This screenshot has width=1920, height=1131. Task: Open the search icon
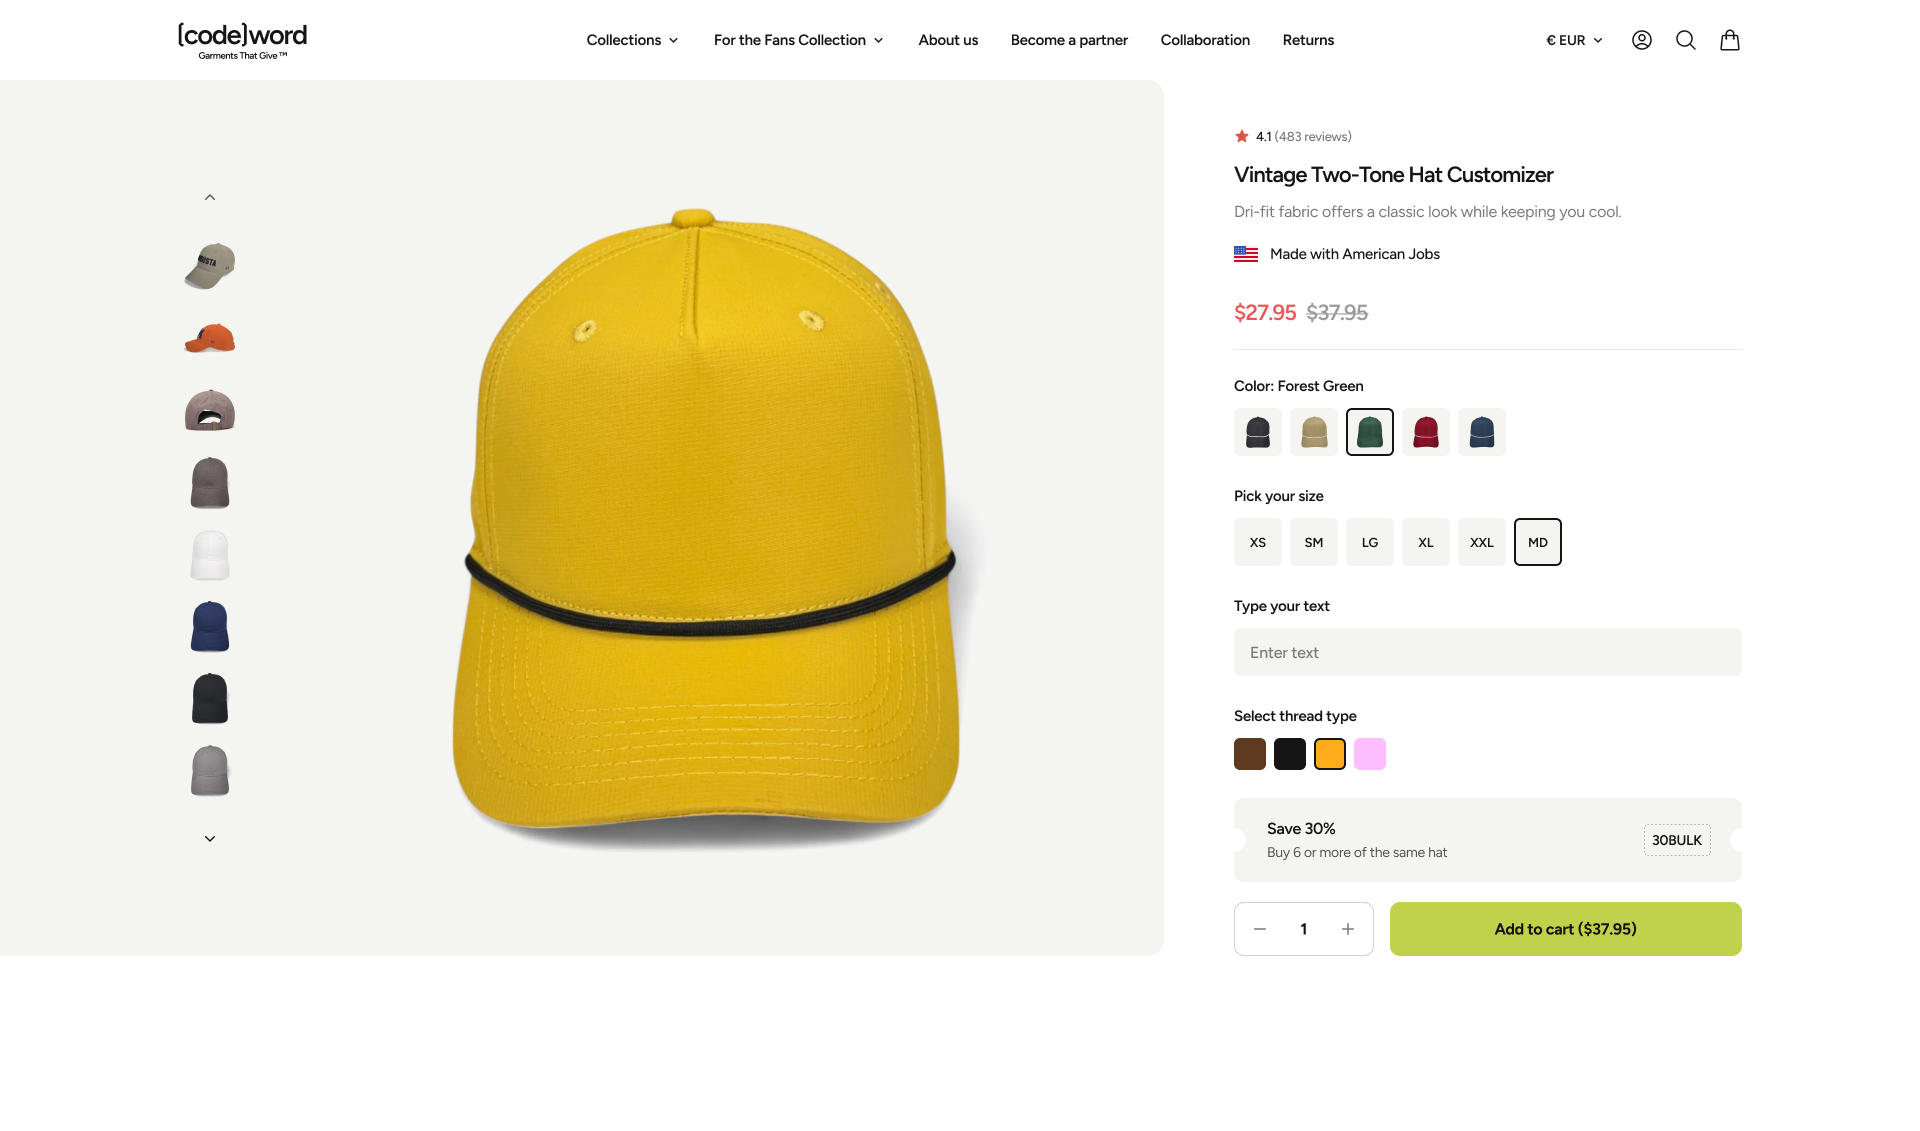point(1686,40)
